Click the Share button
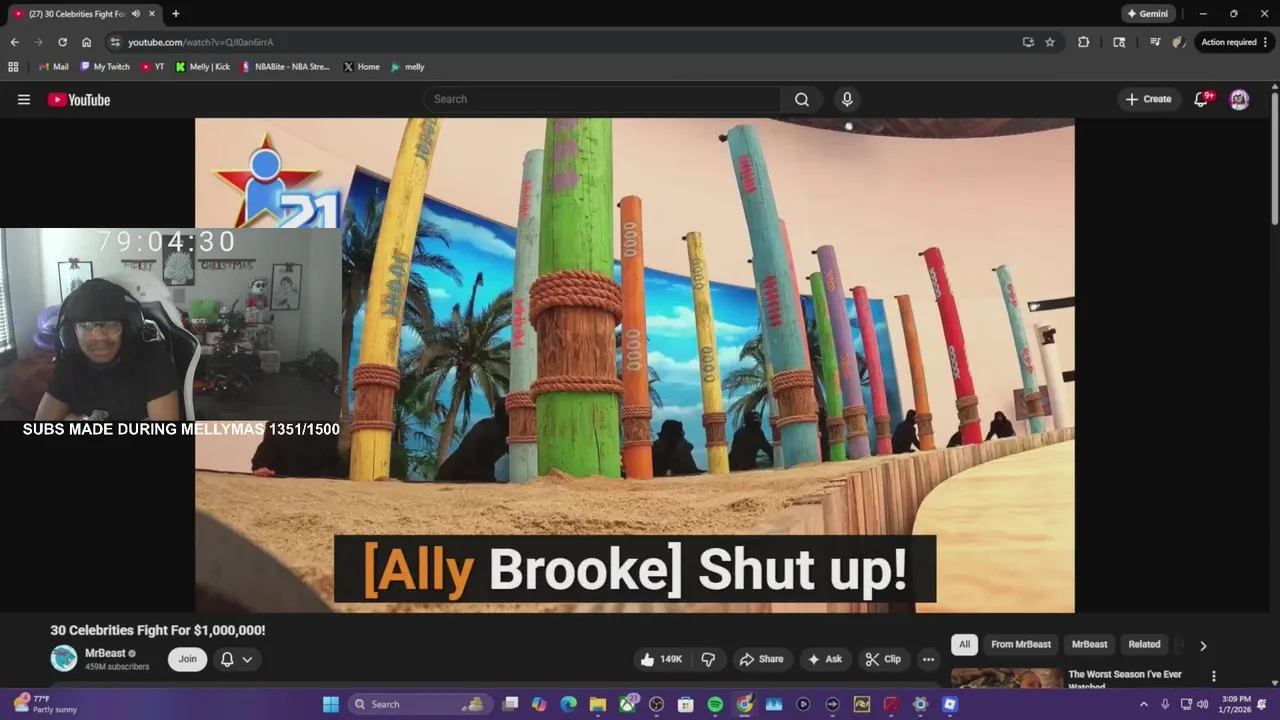1280x720 pixels. point(761,659)
